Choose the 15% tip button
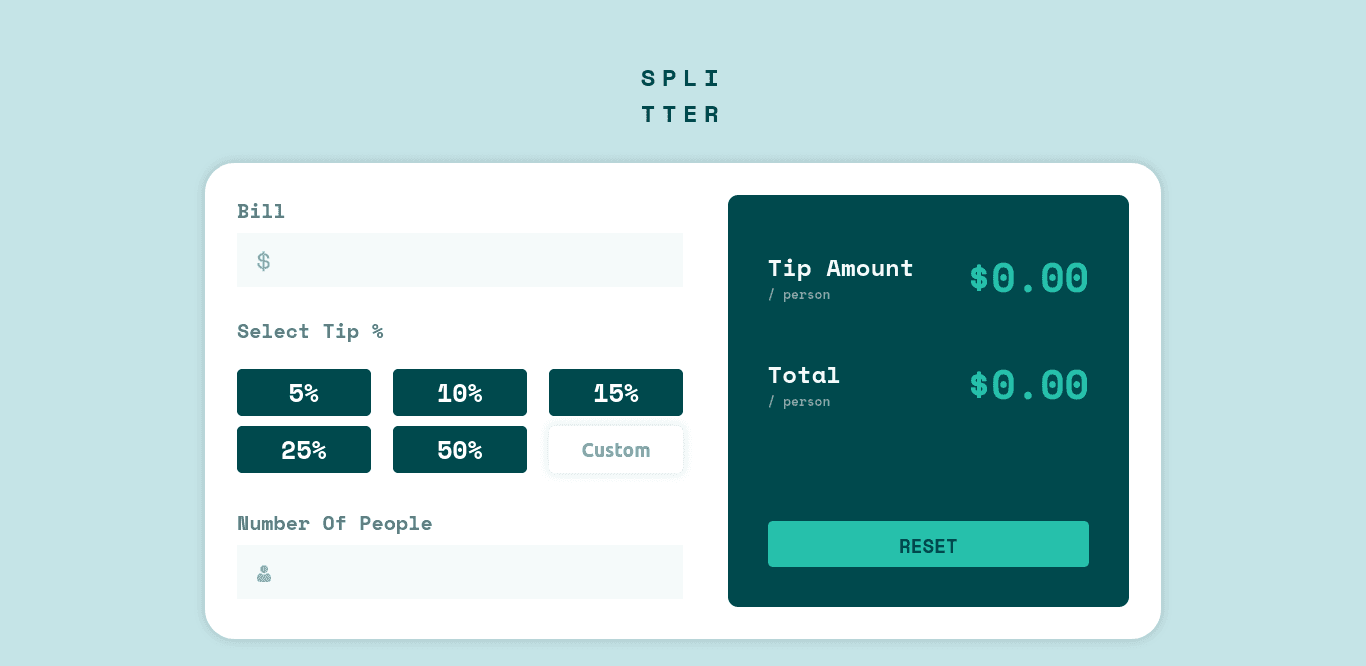Screen dimensions: 1366x666 tap(616, 392)
